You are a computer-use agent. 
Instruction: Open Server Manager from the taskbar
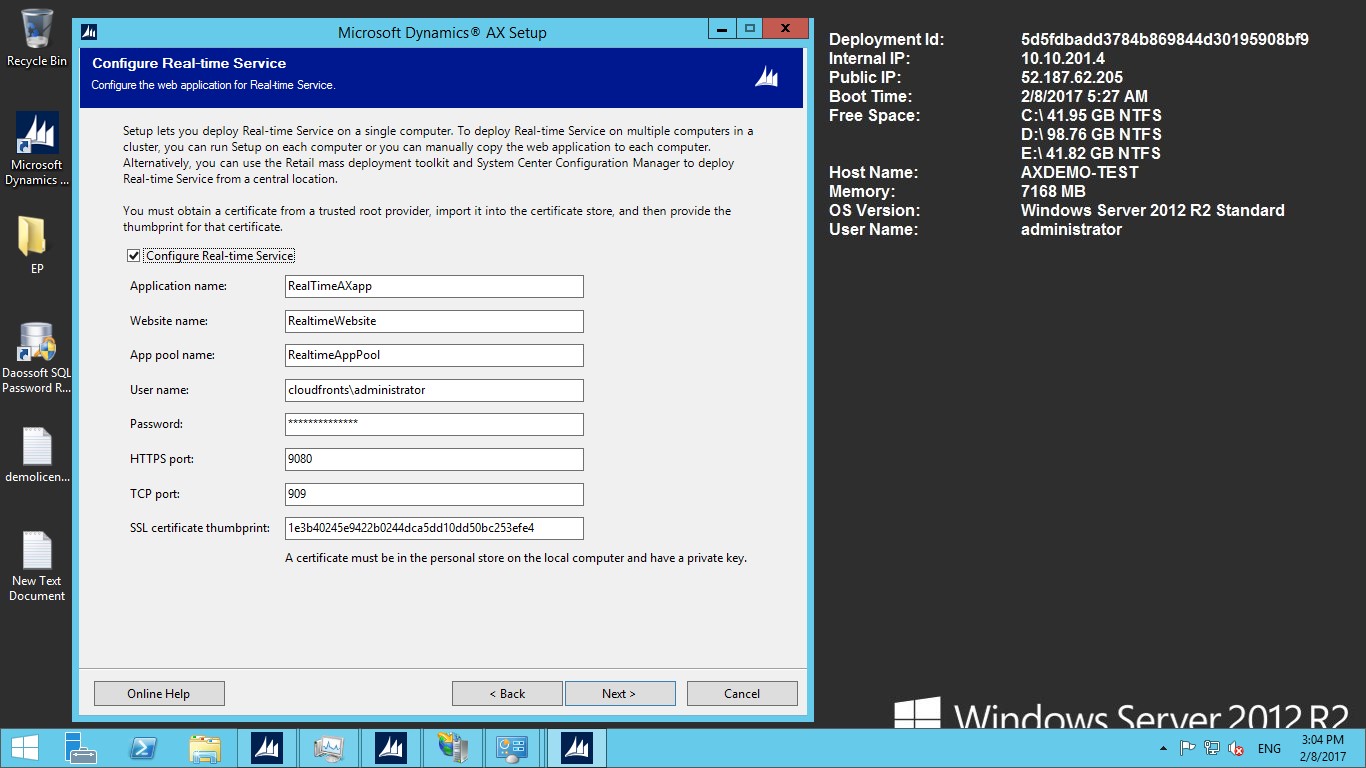(x=81, y=748)
